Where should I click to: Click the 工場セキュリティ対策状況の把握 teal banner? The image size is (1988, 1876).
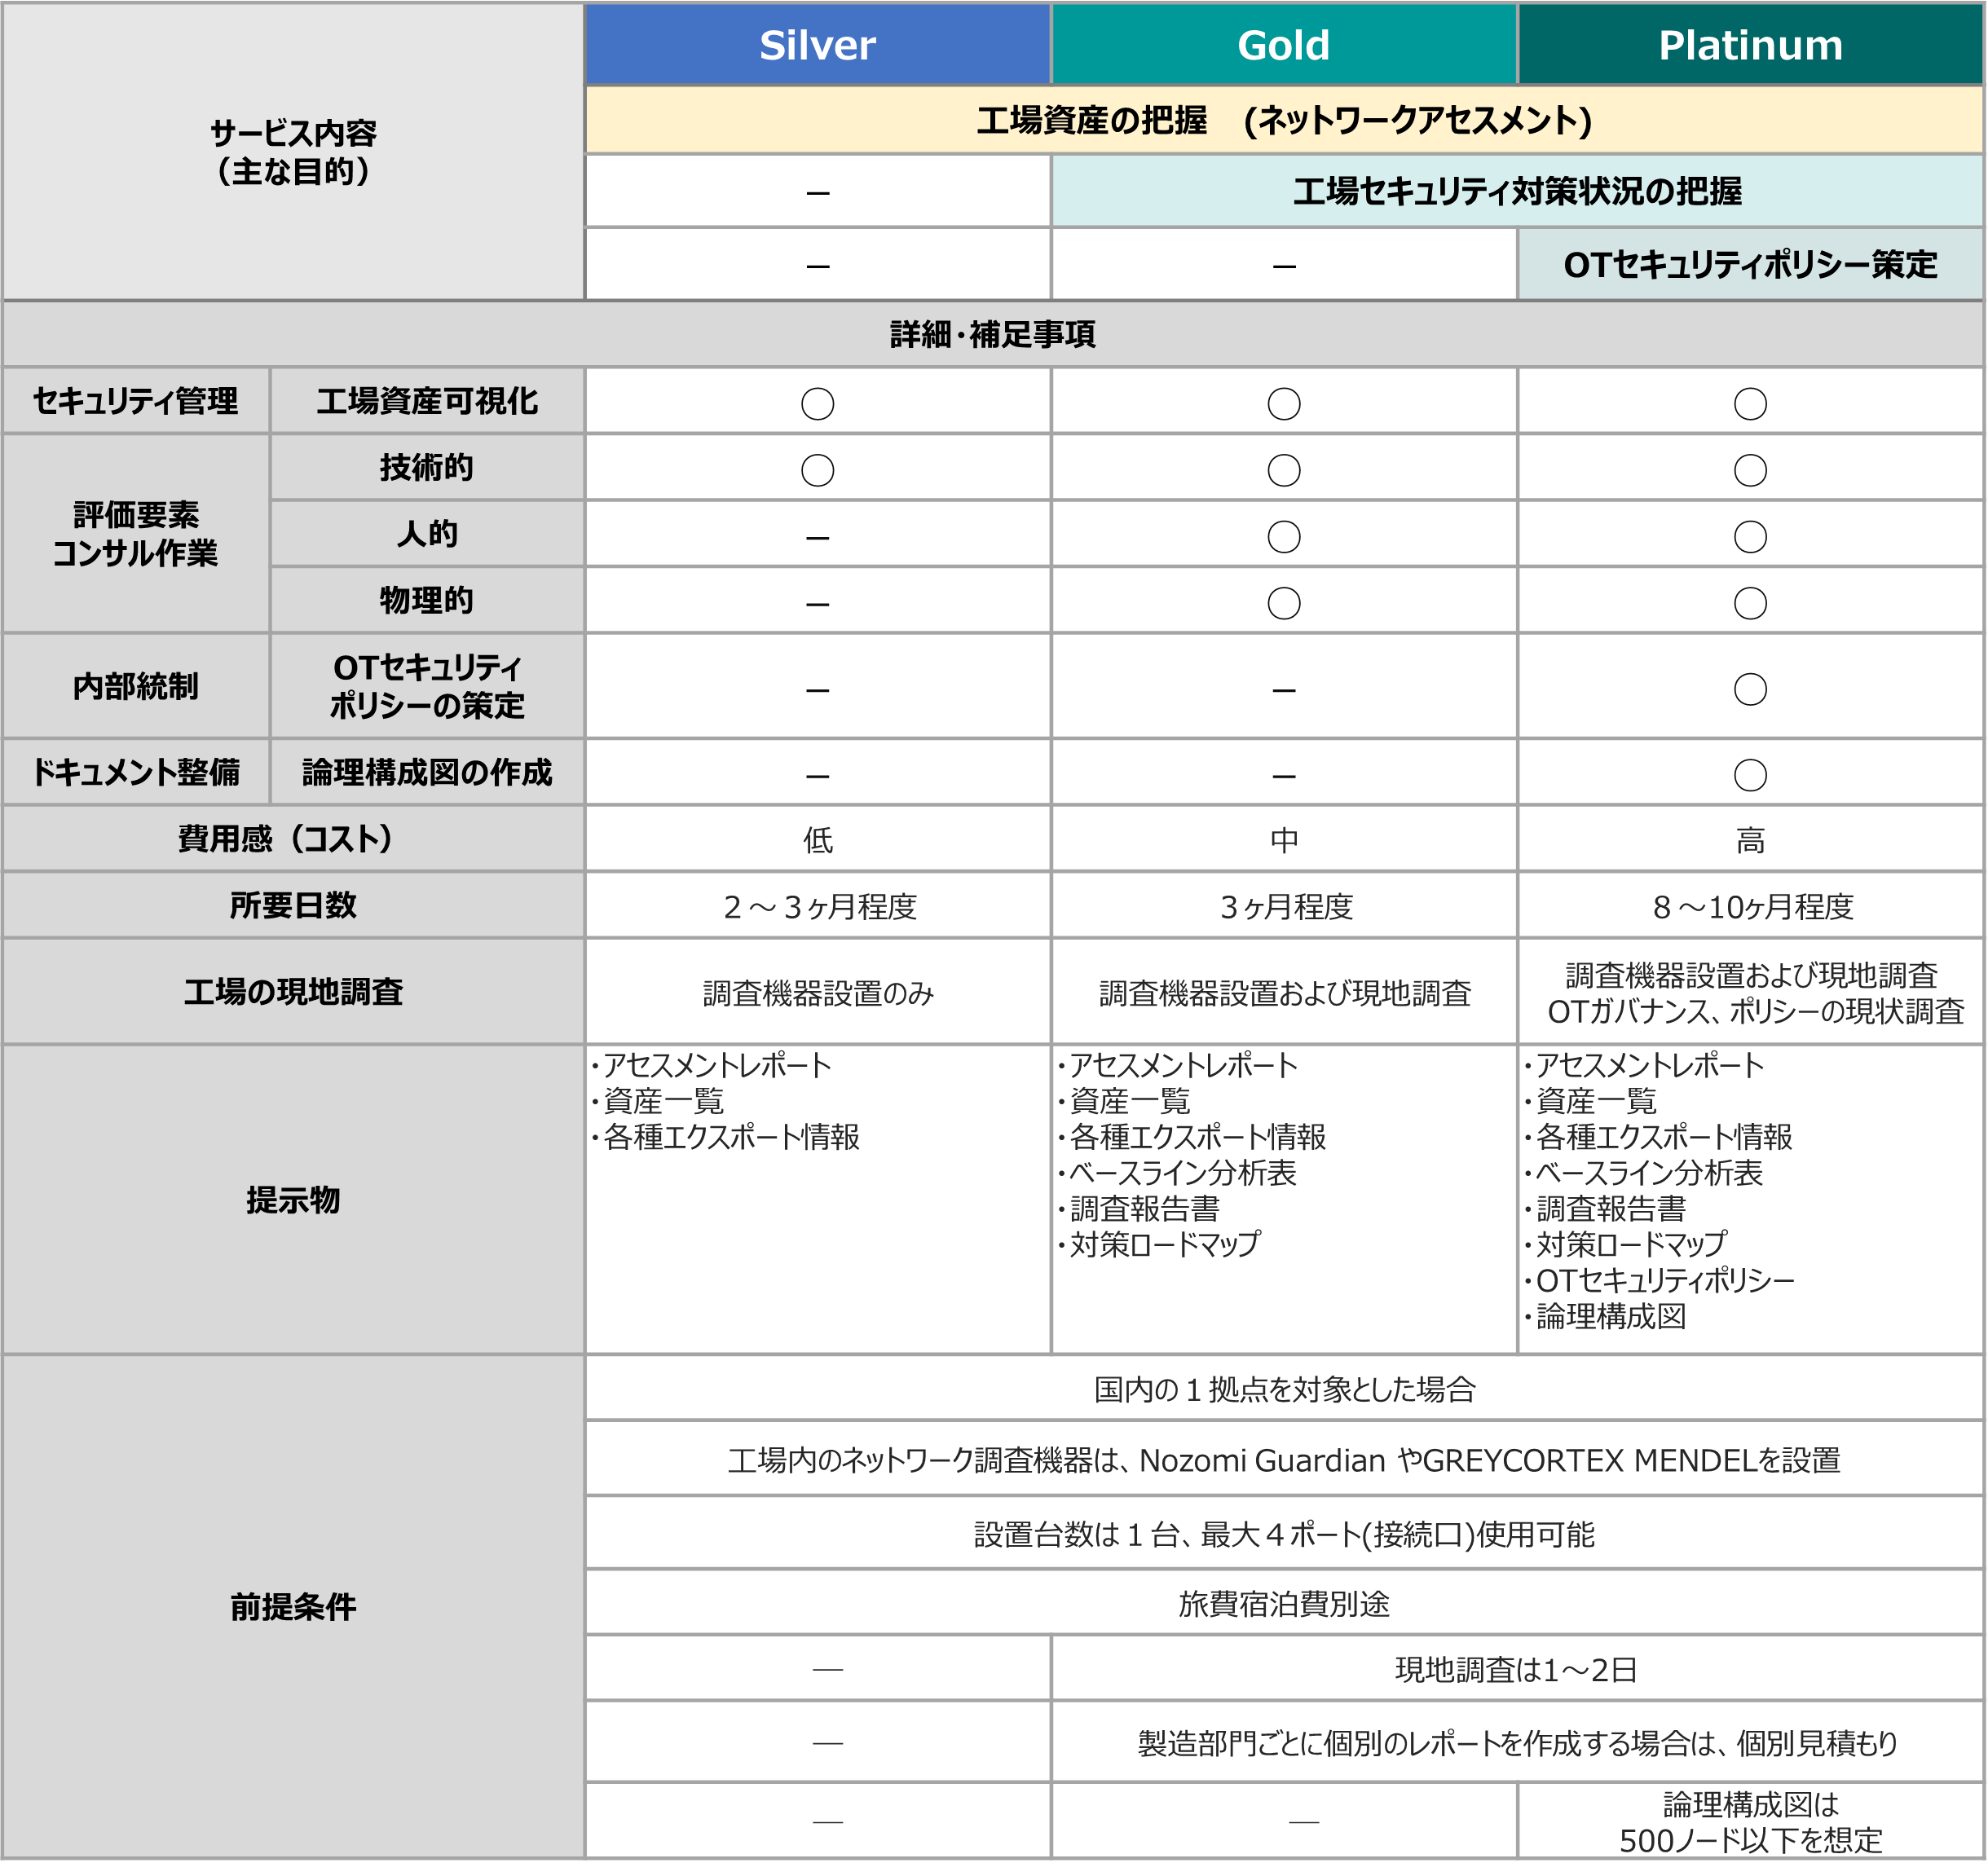[1516, 191]
